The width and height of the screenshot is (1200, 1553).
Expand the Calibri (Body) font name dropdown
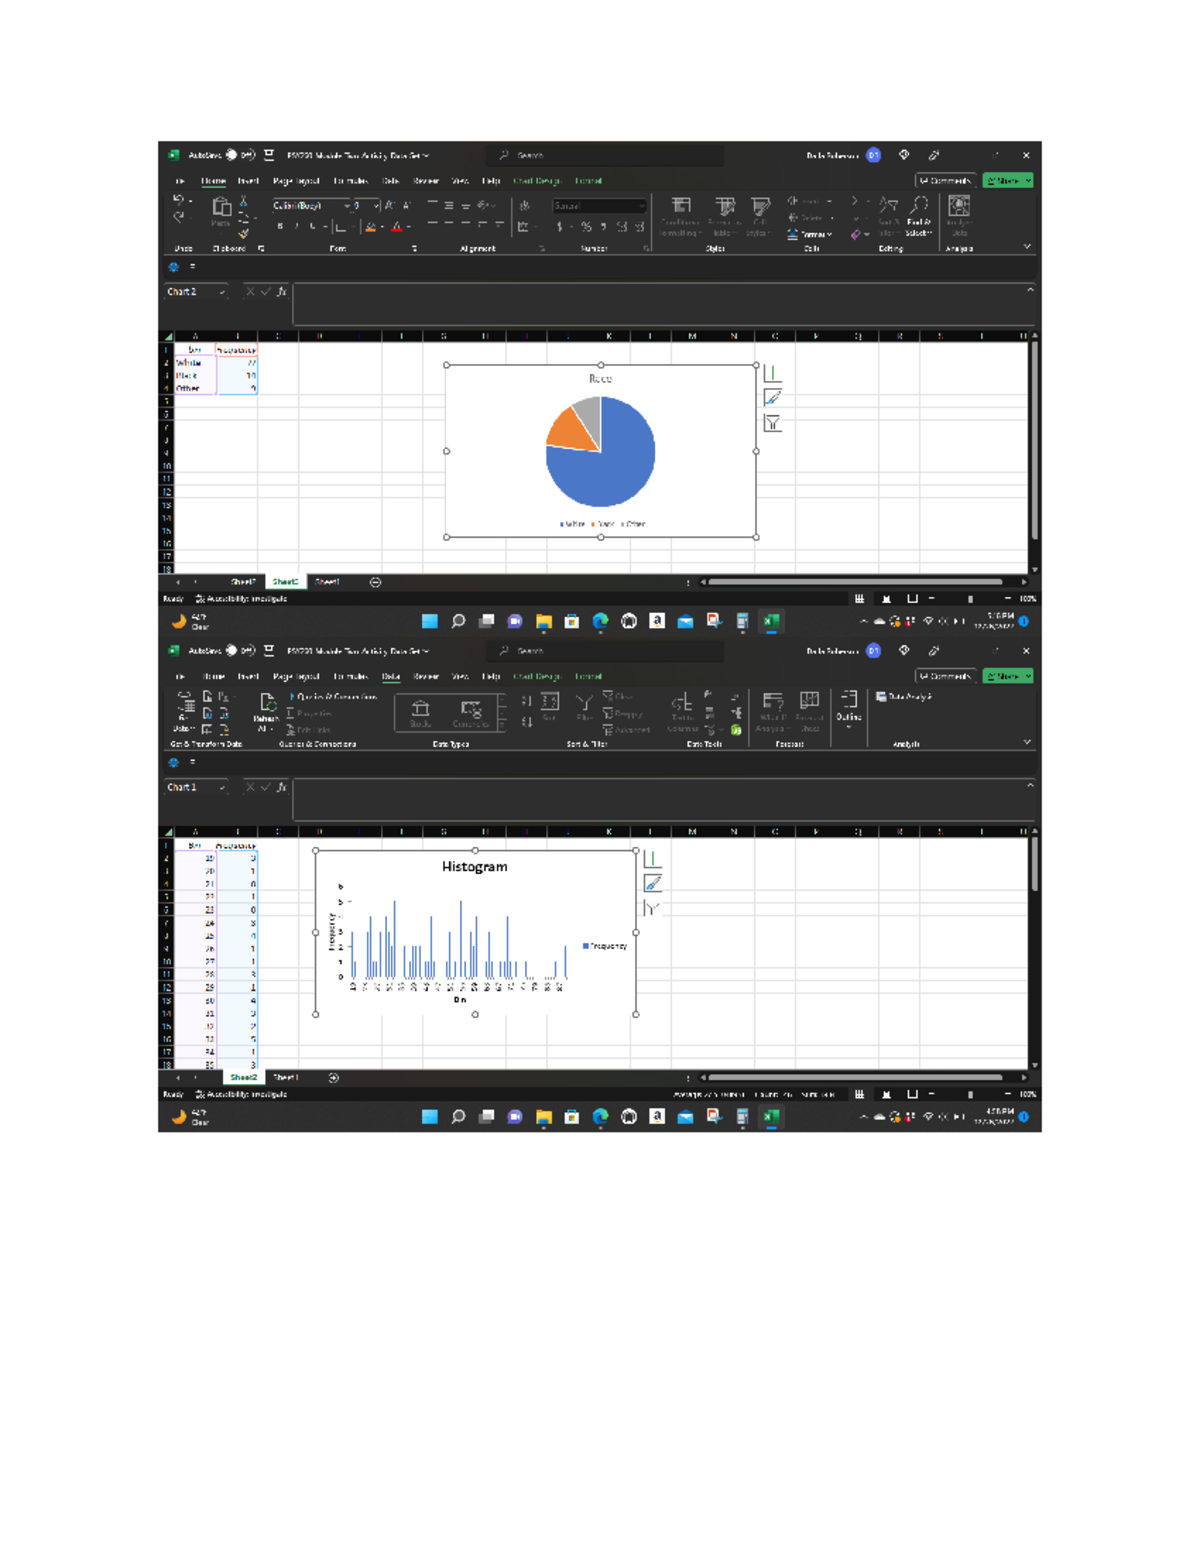[x=347, y=206]
